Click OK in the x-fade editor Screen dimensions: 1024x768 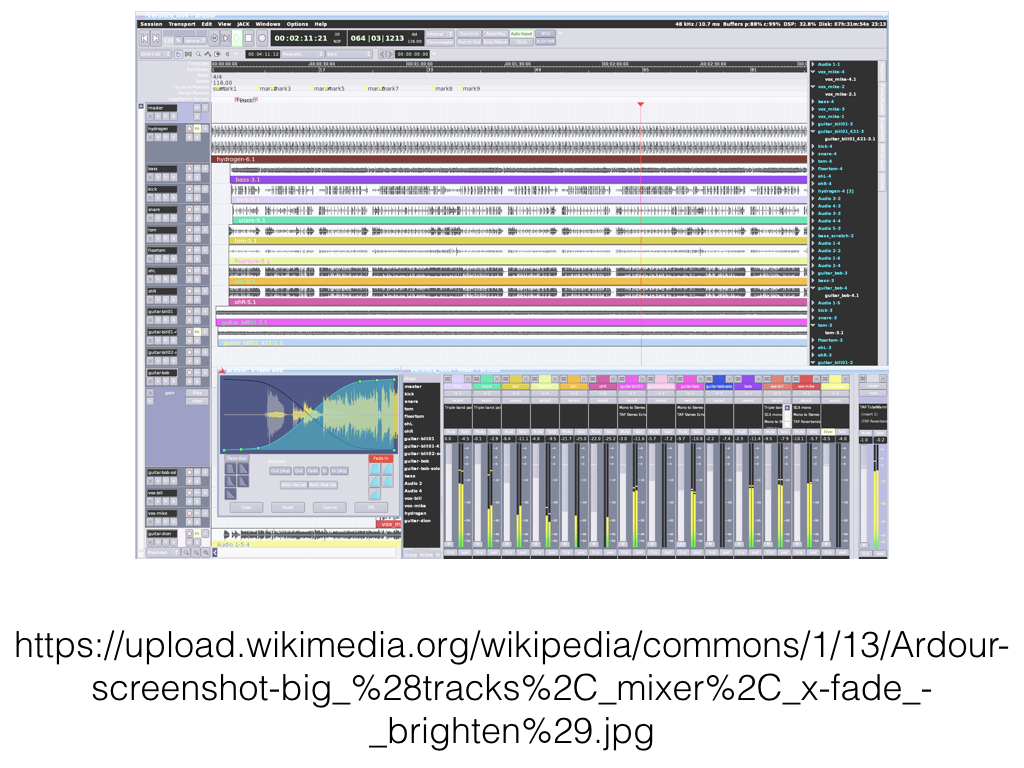(x=371, y=507)
